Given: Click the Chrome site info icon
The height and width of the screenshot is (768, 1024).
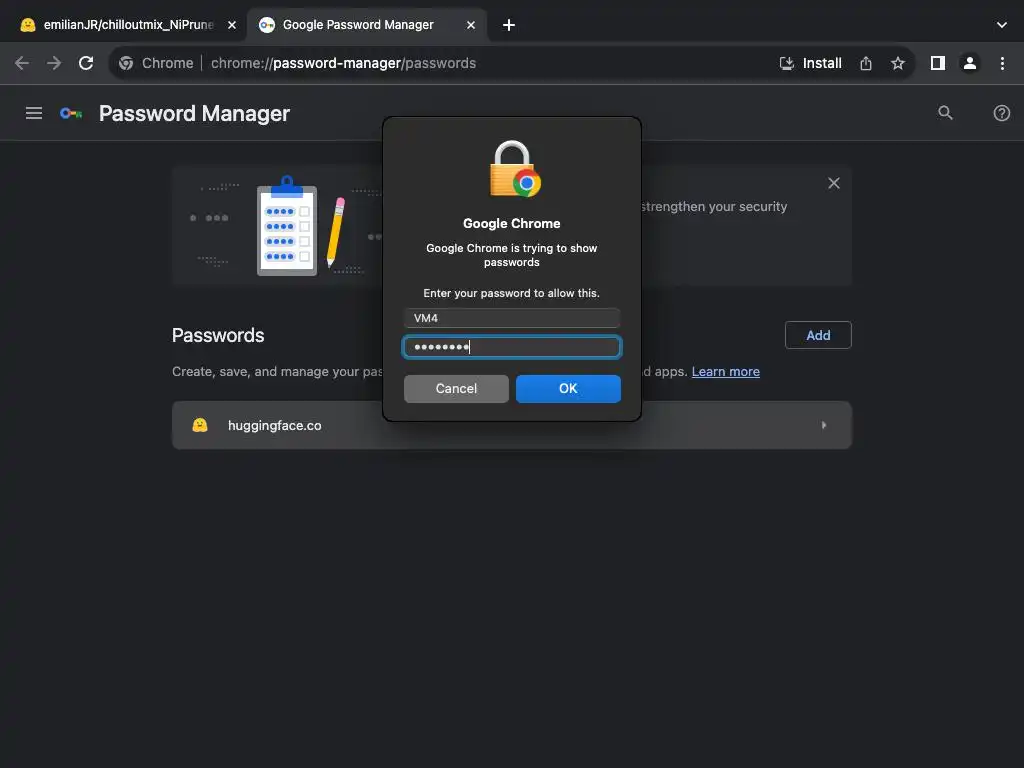Looking at the screenshot, I should [126, 63].
